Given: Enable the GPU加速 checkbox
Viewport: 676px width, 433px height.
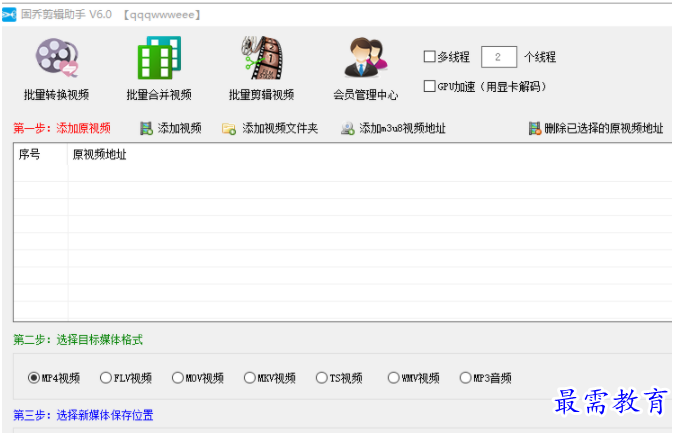Looking at the screenshot, I should tap(429, 86).
